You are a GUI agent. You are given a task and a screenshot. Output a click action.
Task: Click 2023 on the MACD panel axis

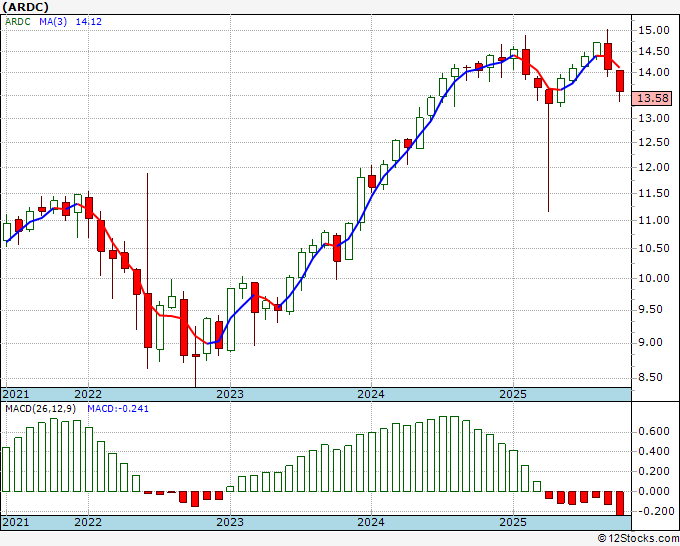[x=230, y=522]
